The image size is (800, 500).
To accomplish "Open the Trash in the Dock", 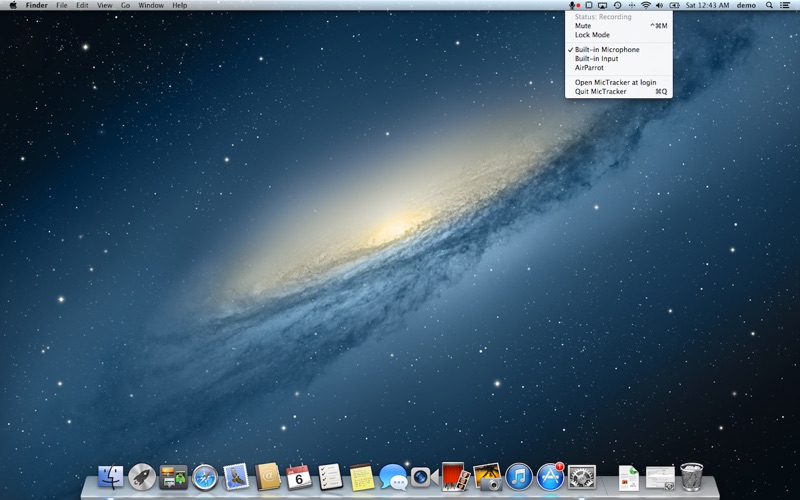I will [692, 477].
